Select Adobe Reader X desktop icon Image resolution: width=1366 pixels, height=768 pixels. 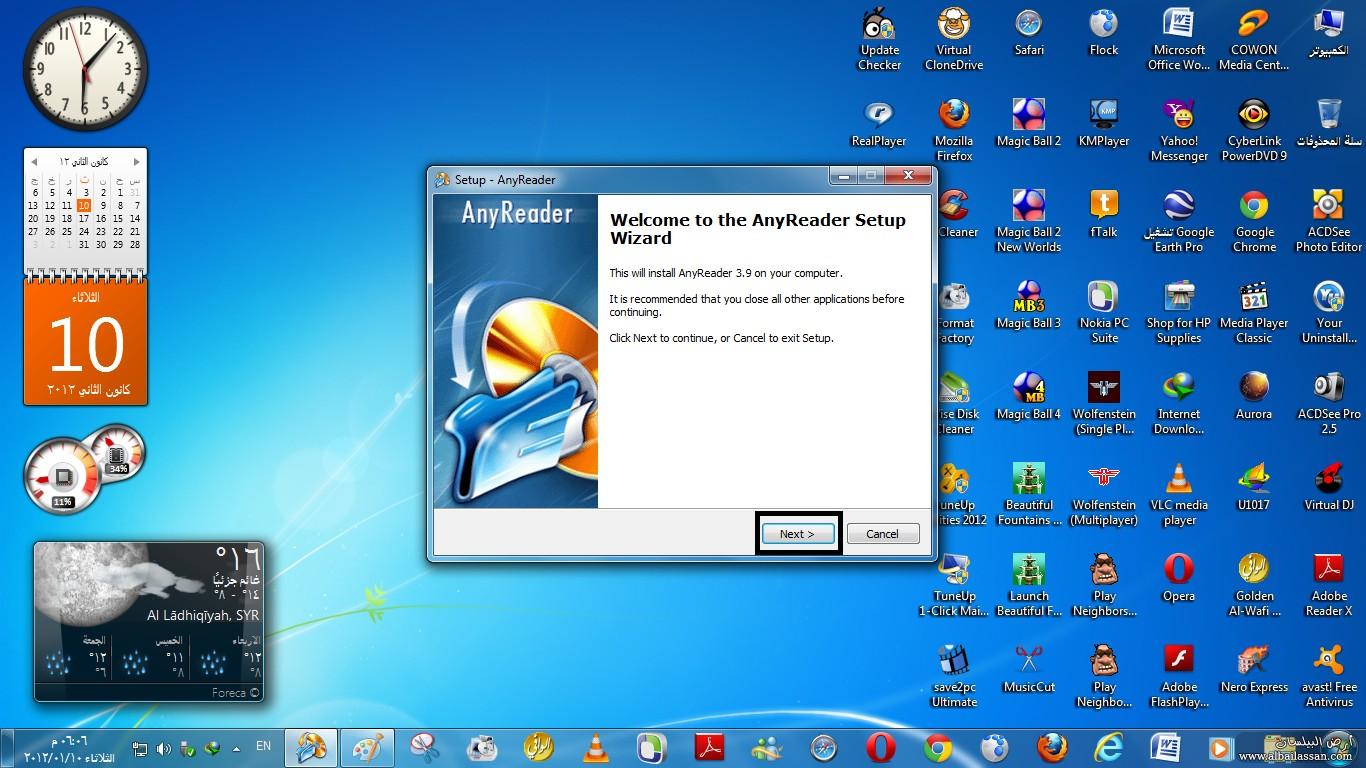[x=1329, y=586]
